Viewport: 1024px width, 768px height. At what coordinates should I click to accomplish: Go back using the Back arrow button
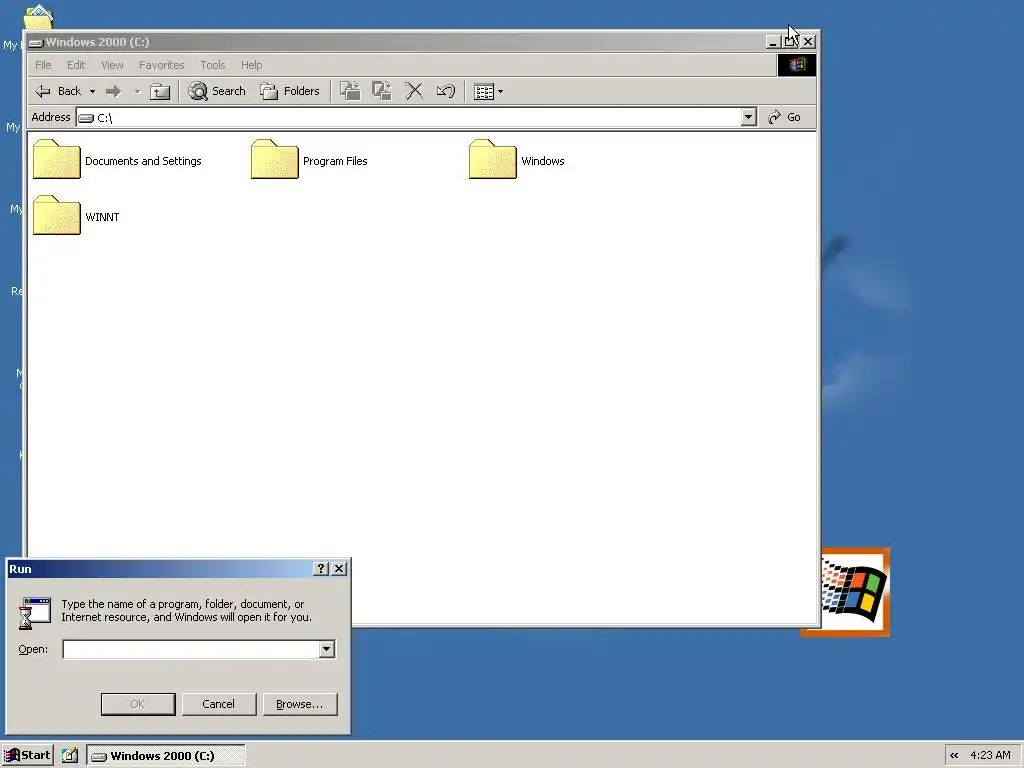(58, 91)
